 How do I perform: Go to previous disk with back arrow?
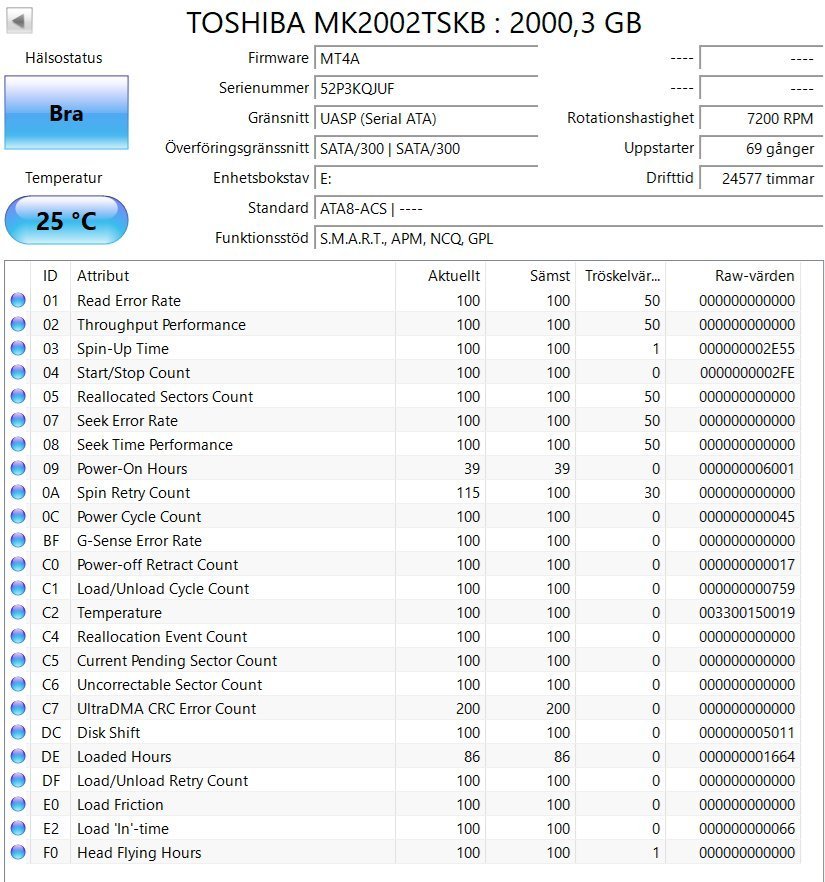(x=19, y=21)
